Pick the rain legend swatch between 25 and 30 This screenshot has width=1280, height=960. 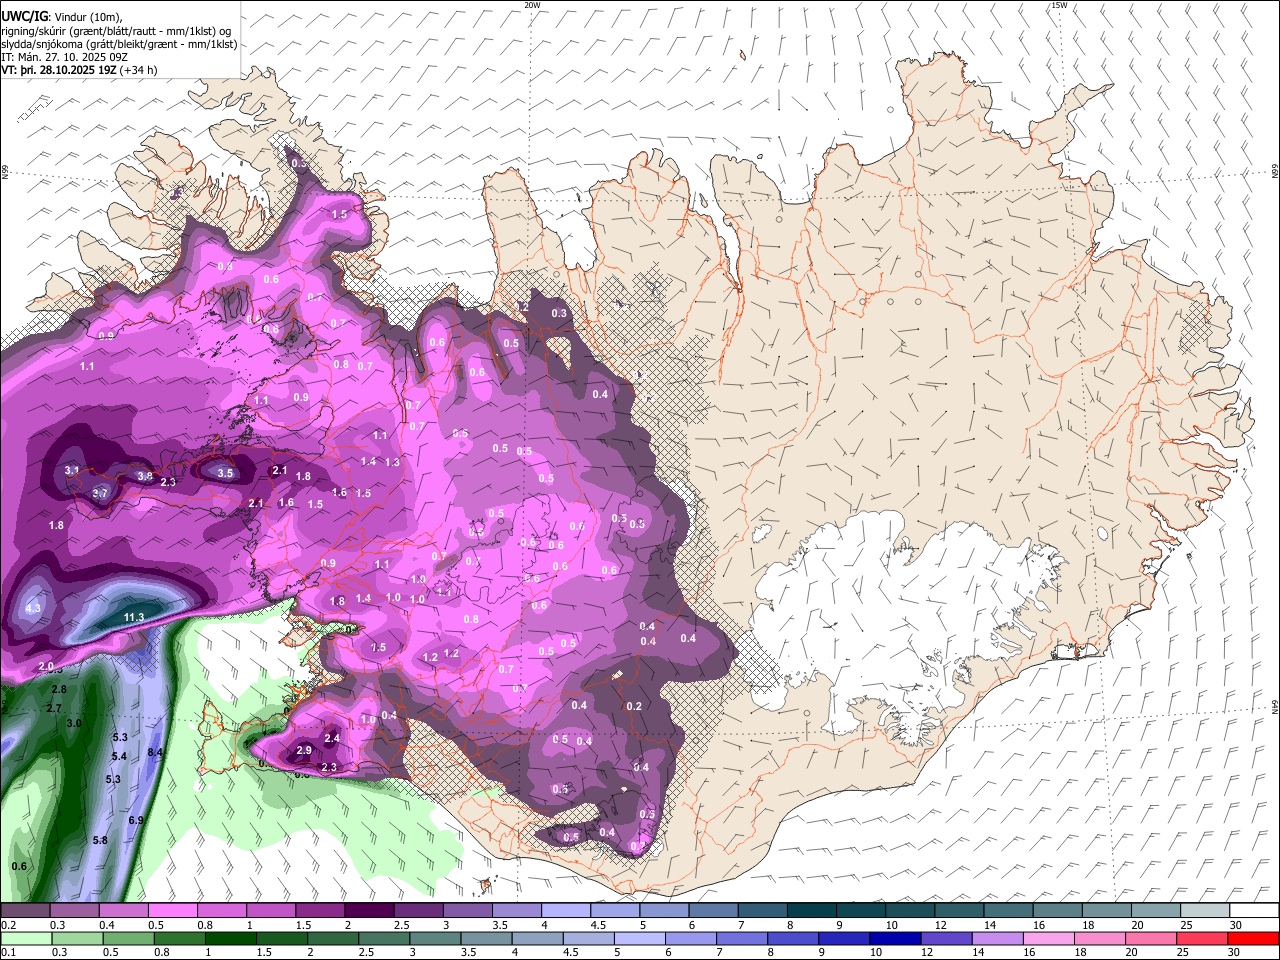click(1204, 939)
